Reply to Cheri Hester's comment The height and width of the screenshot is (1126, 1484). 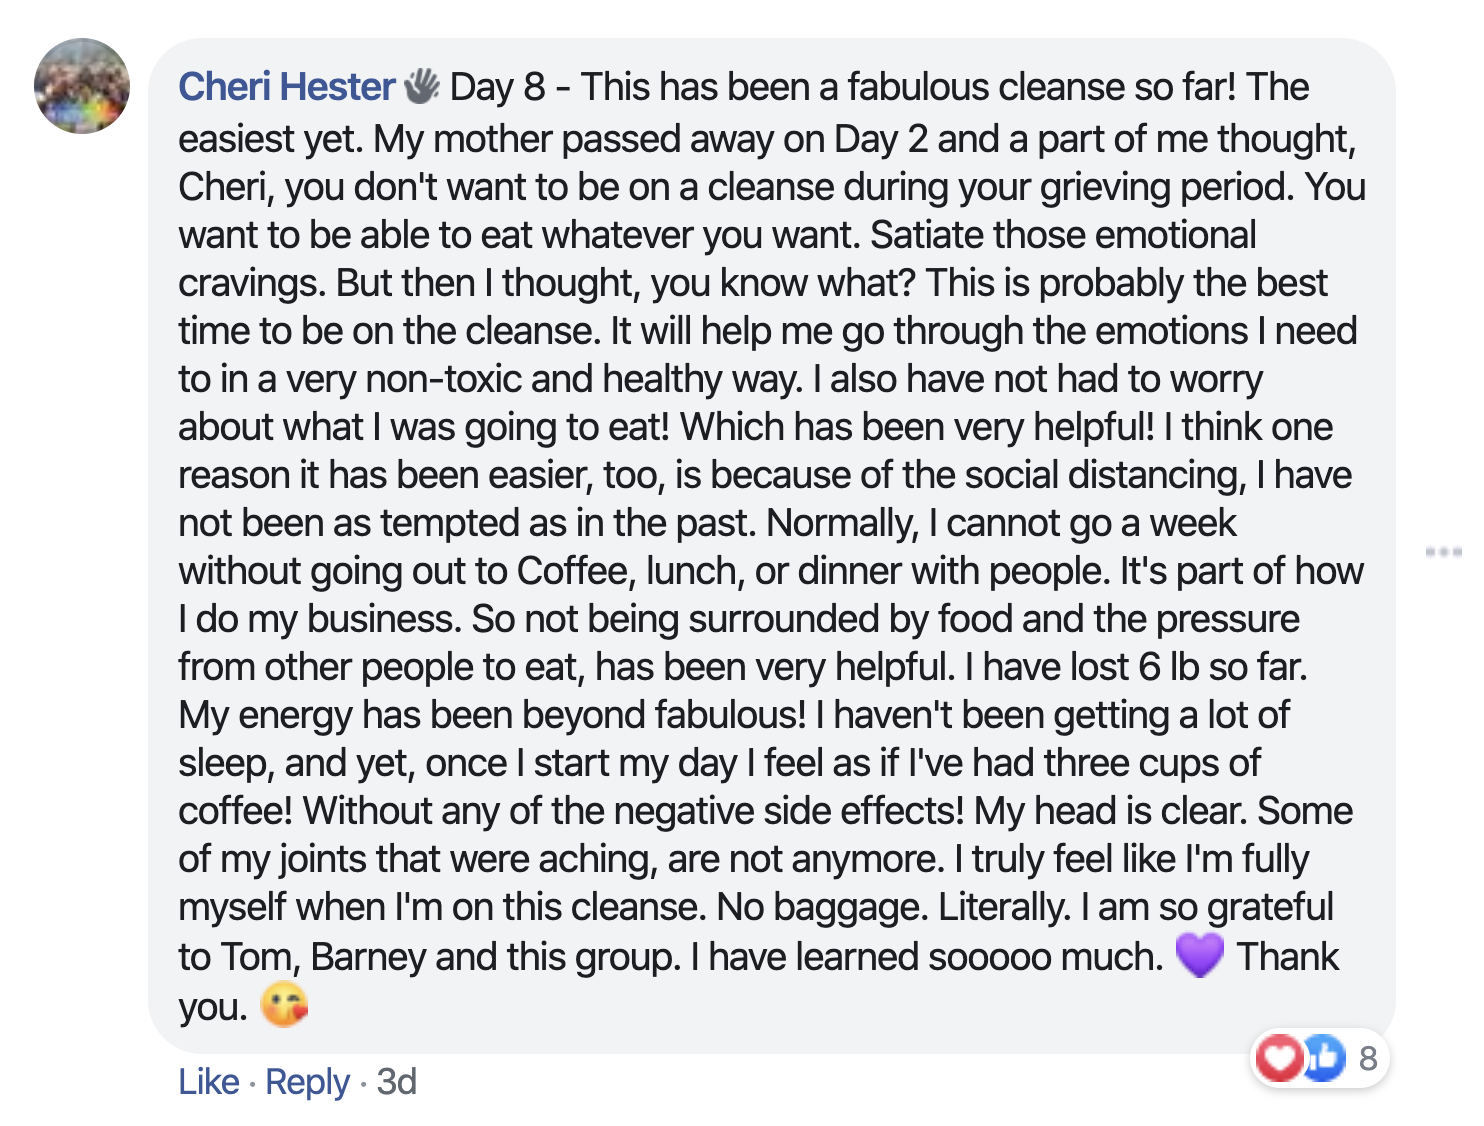coord(306,1082)
